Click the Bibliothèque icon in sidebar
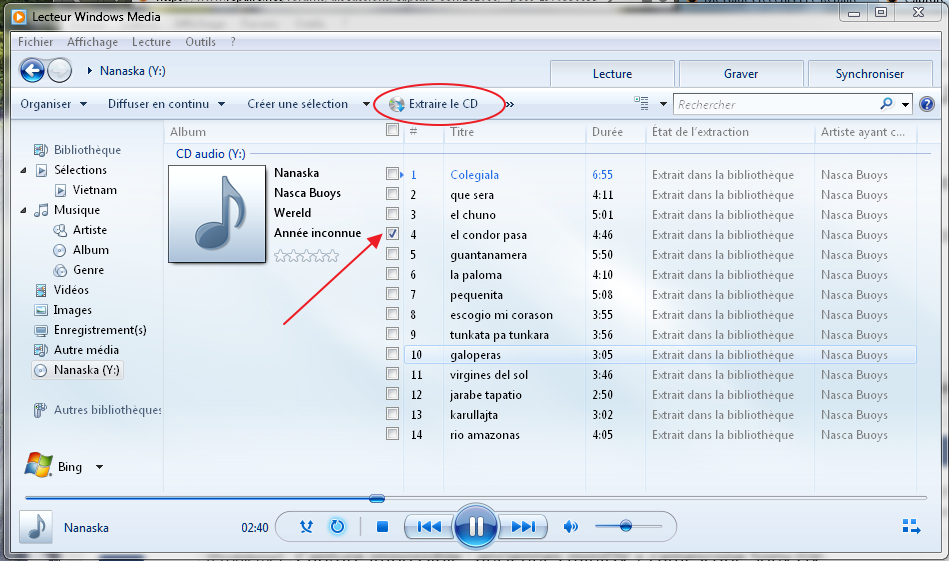949x561 pixels. [x=41, y=149]
